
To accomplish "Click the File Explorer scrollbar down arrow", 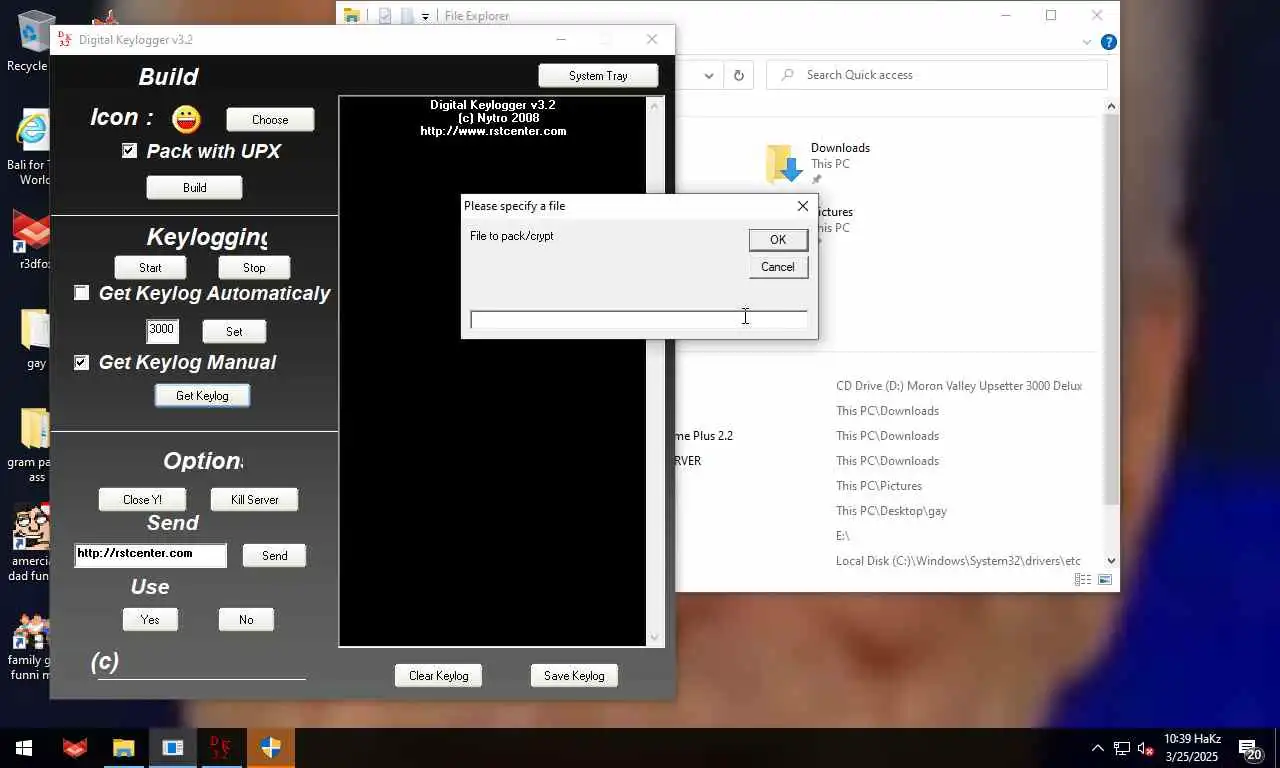I will tap(1111, 561).
